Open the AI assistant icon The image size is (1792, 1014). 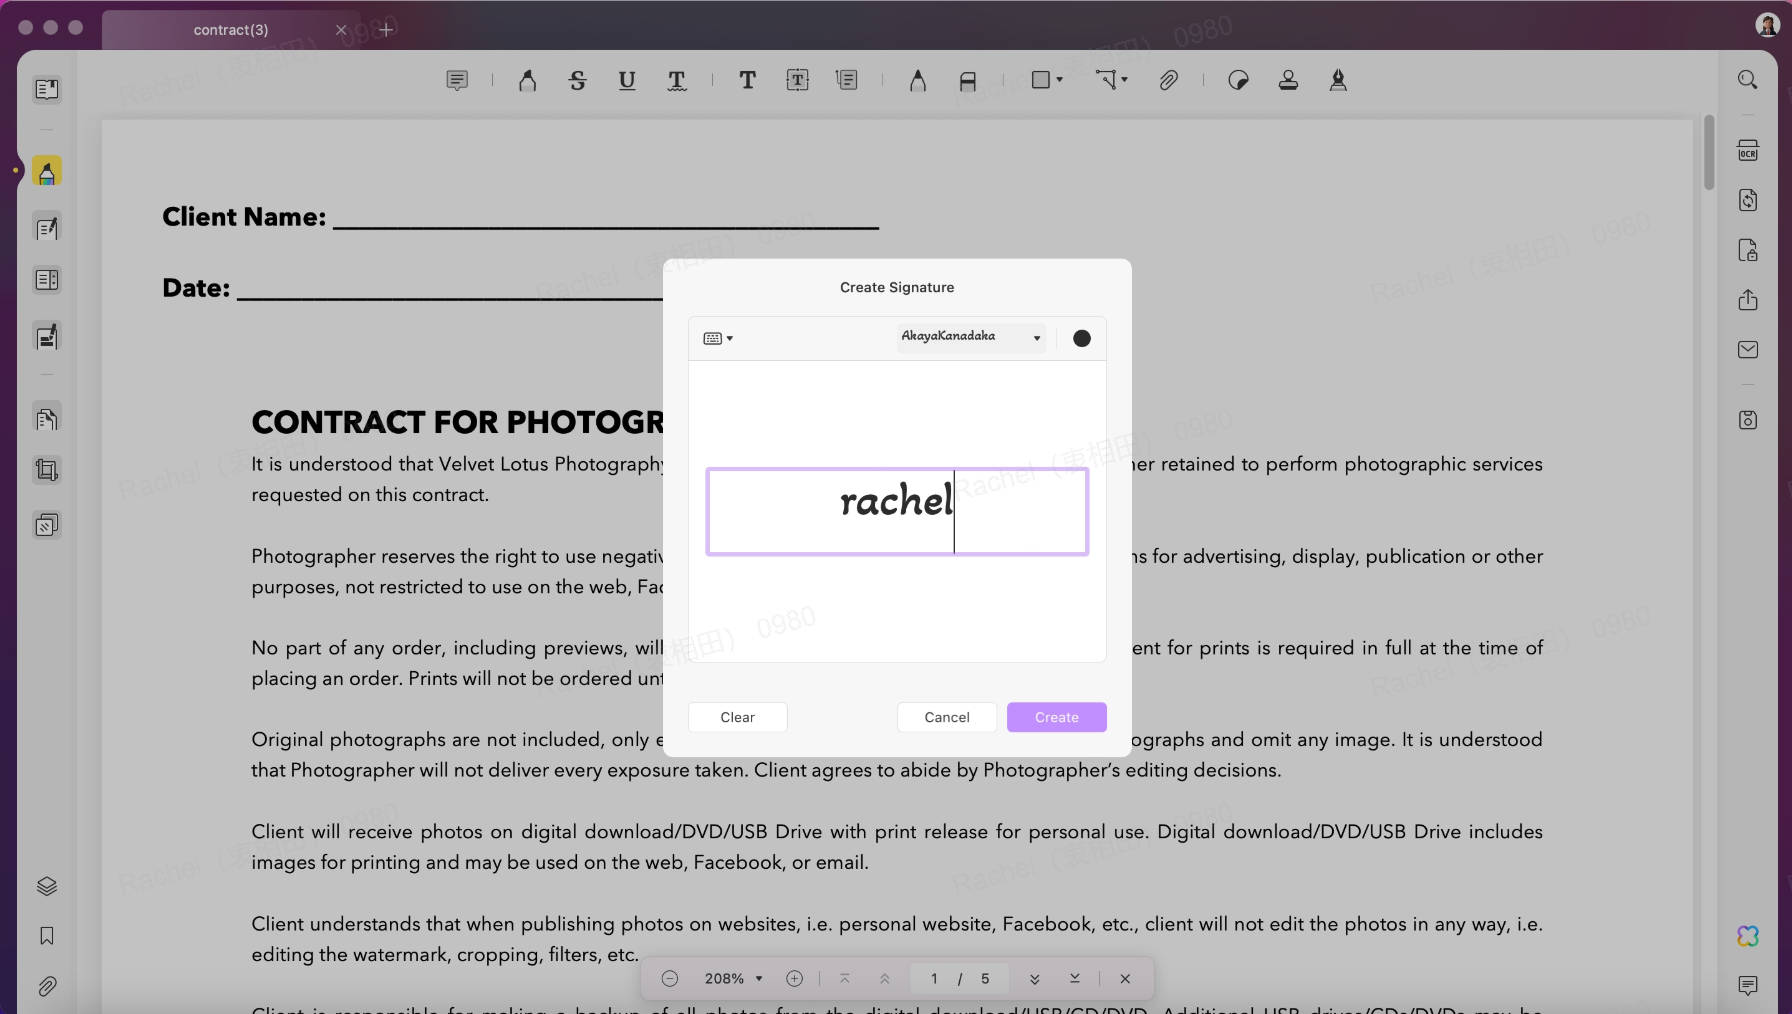pyautogui.click(x=1748, y=936)
